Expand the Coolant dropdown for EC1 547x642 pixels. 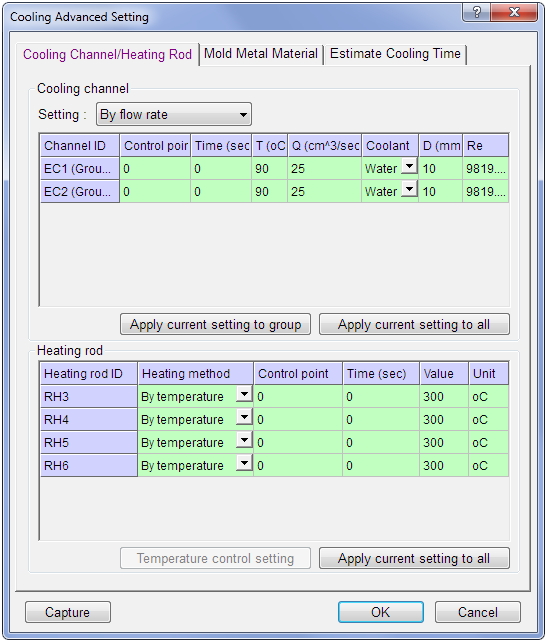(x=409, y=166)
